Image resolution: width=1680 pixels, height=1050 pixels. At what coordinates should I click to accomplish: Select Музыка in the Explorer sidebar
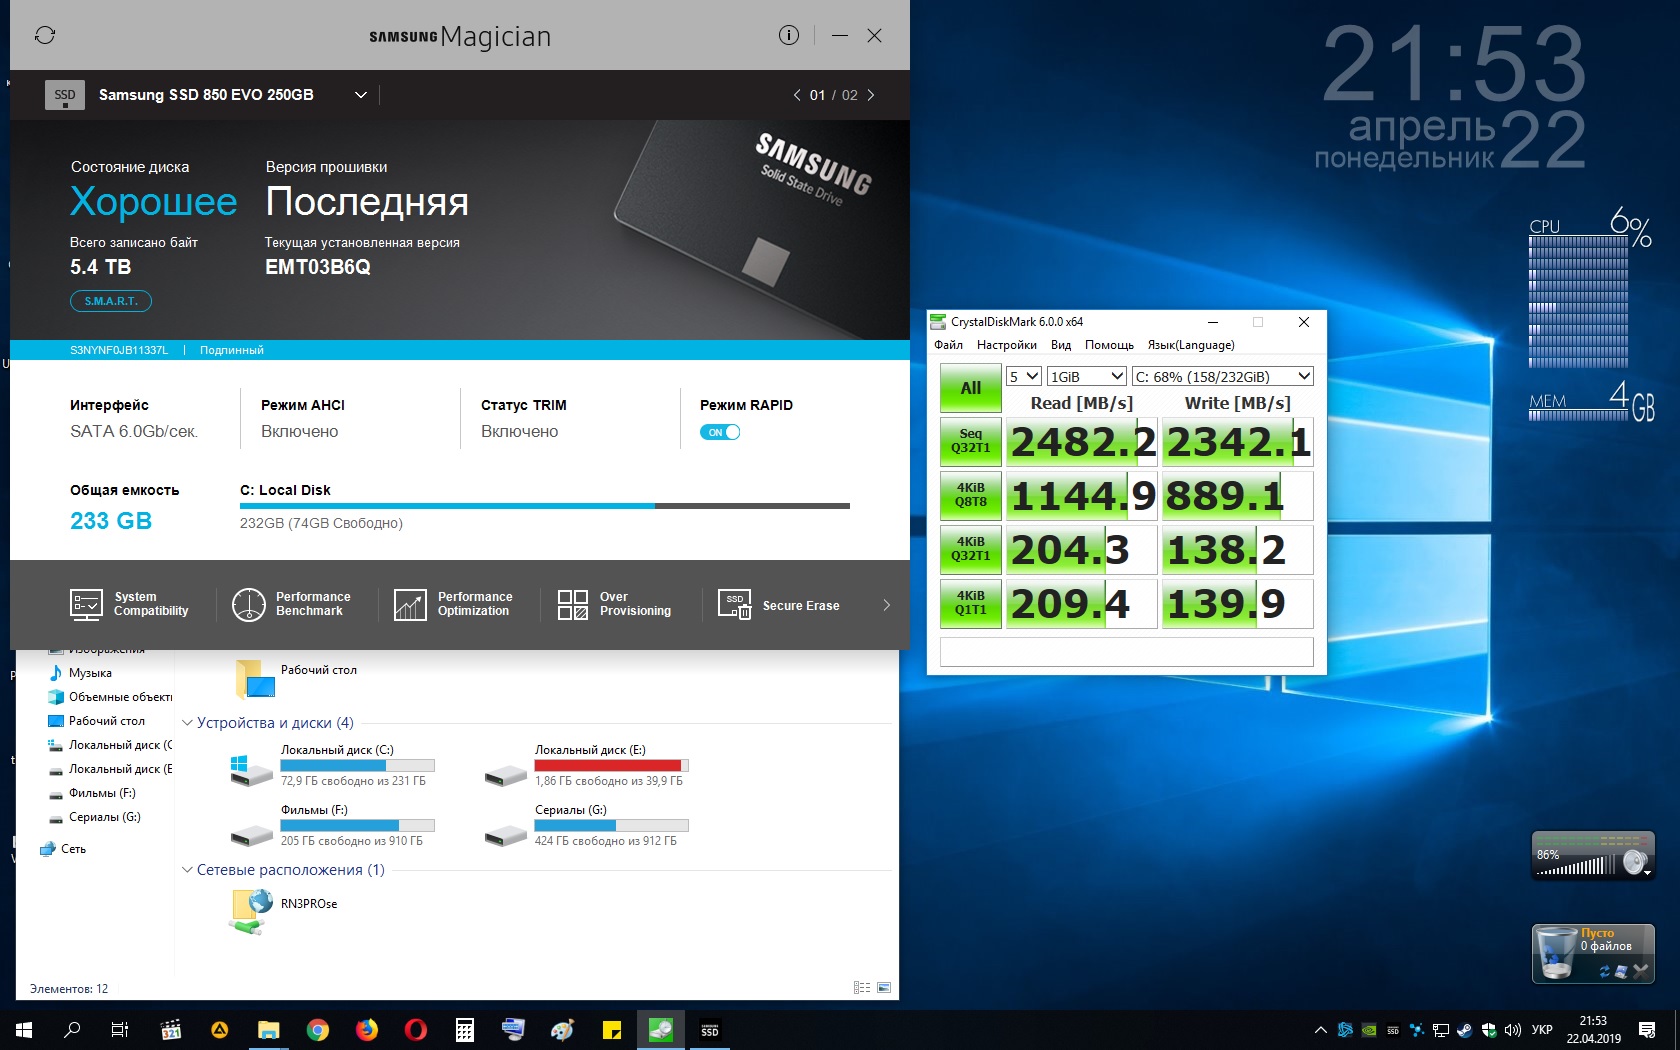click(90, 673)
